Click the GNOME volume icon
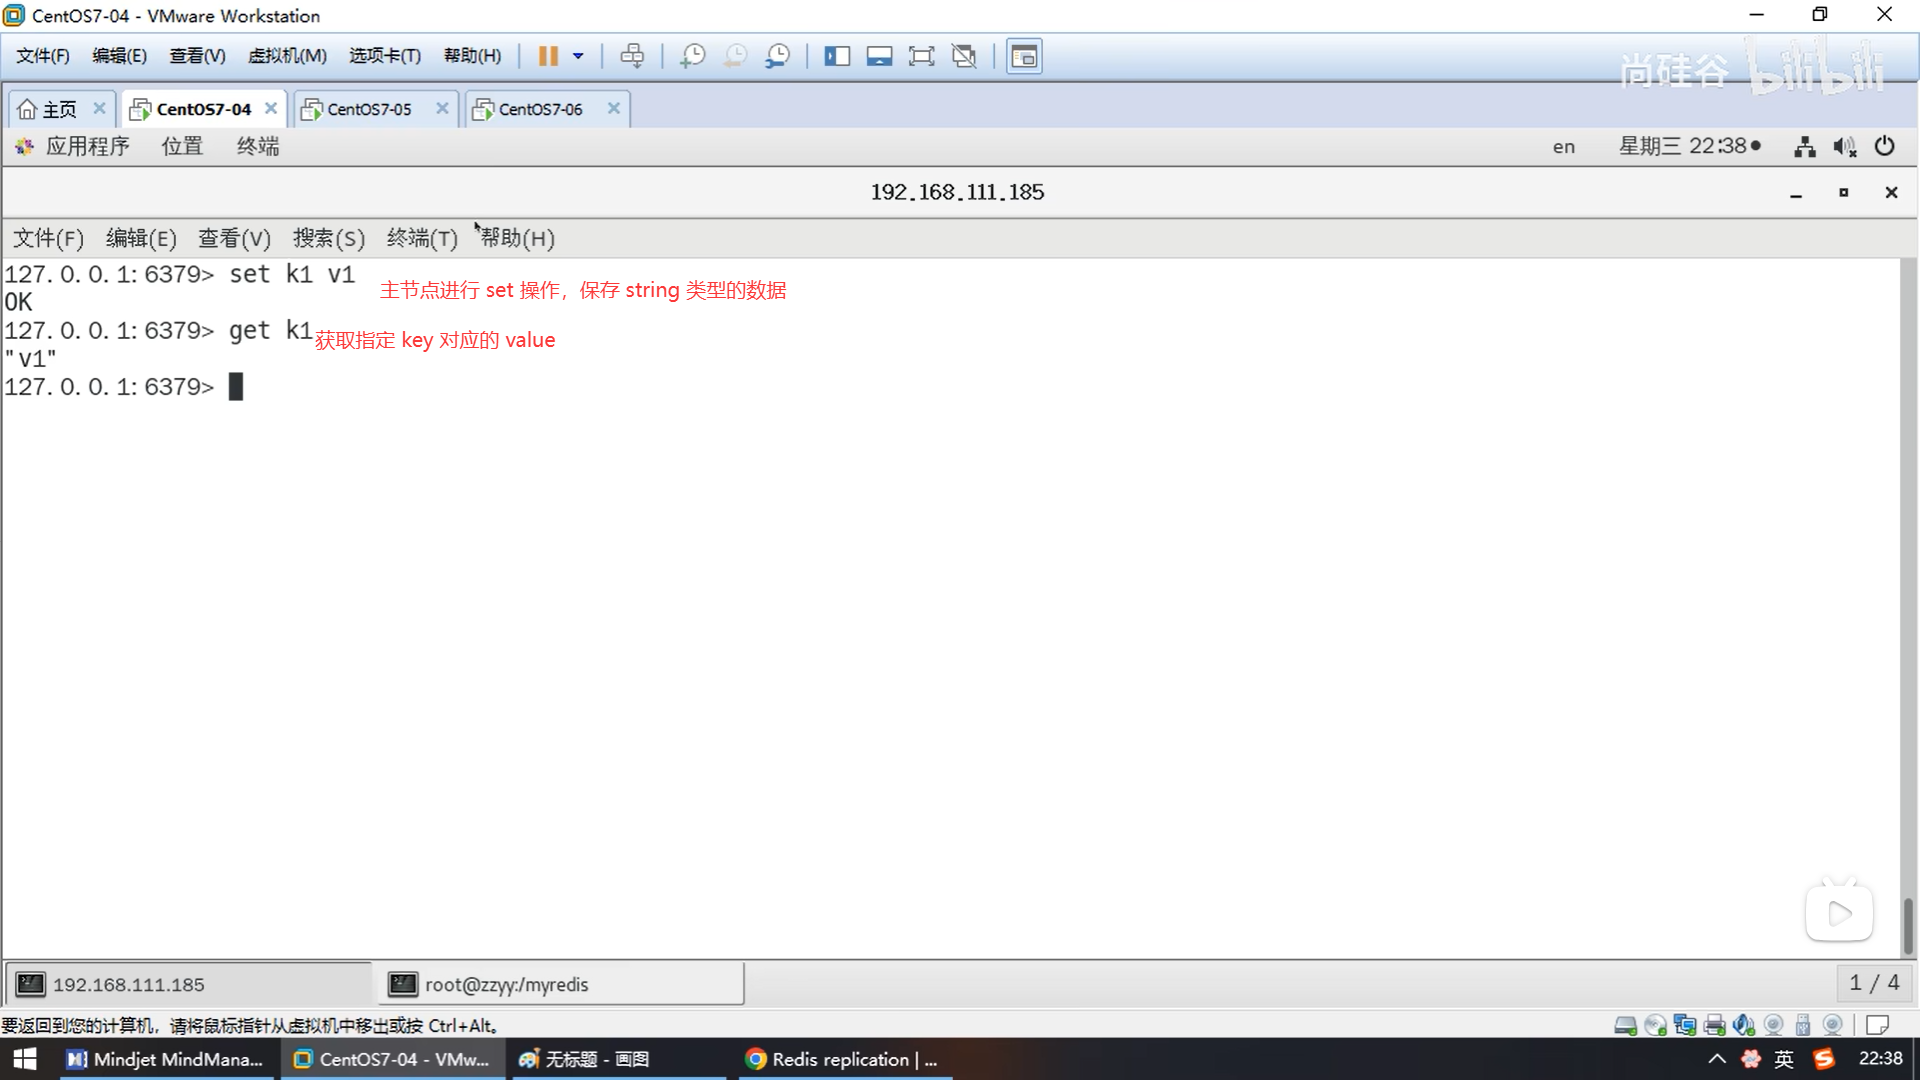The image size is (1920, 1080). [x=1844, y=147]
